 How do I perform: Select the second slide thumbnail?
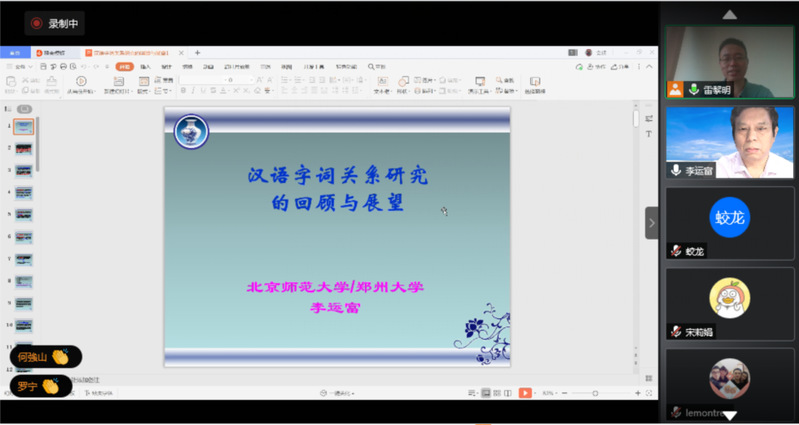click(23, 148)
